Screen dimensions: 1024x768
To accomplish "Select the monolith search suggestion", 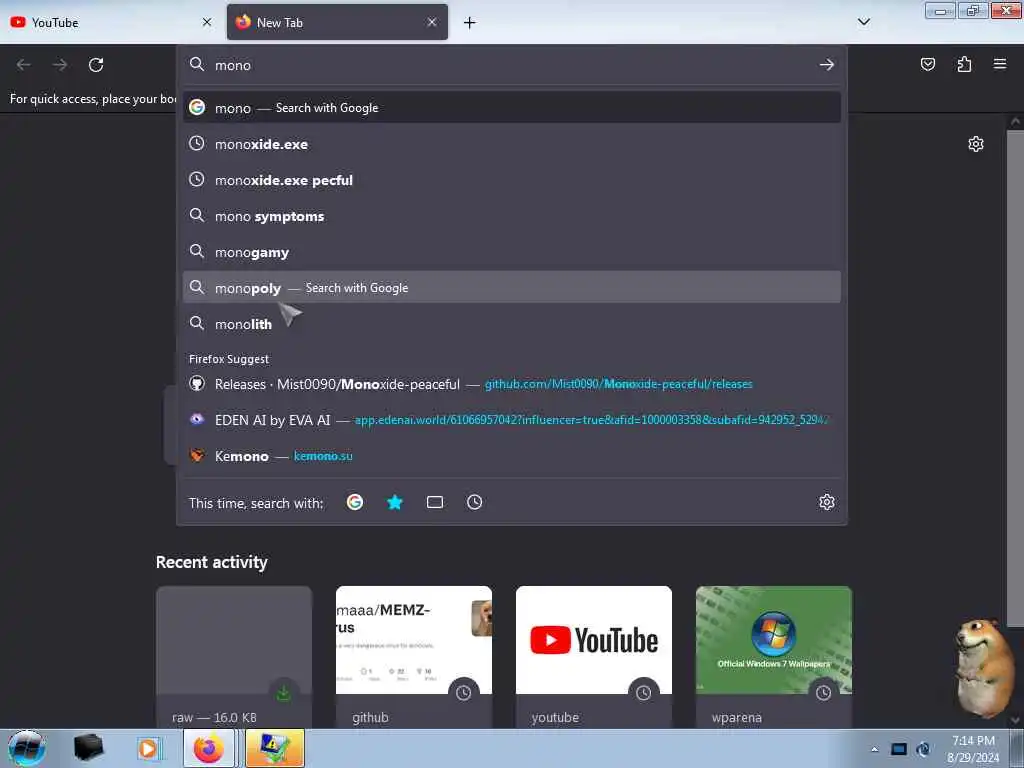I will (x=511, y=323).
